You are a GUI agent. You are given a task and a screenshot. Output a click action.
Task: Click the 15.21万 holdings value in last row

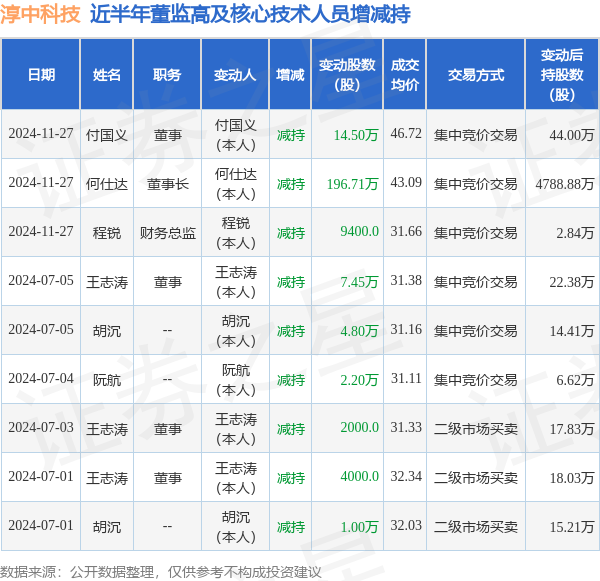coord(572,527)
